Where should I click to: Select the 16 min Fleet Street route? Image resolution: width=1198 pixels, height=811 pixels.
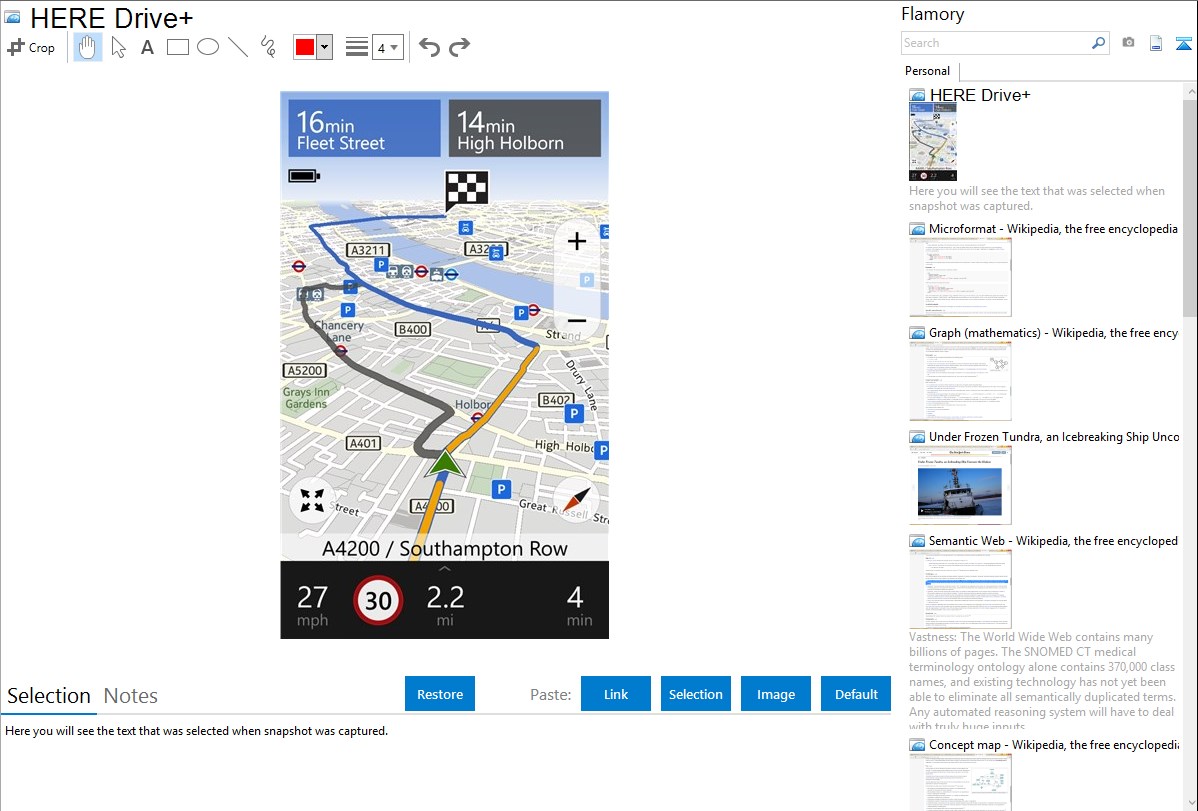click(364, 128)
